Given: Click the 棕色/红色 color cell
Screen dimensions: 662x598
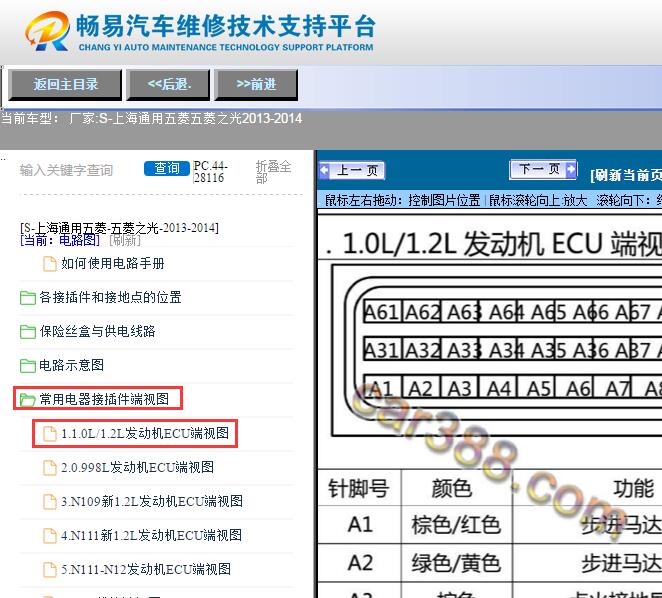Looking at the screenshot, I should [456, 525].
